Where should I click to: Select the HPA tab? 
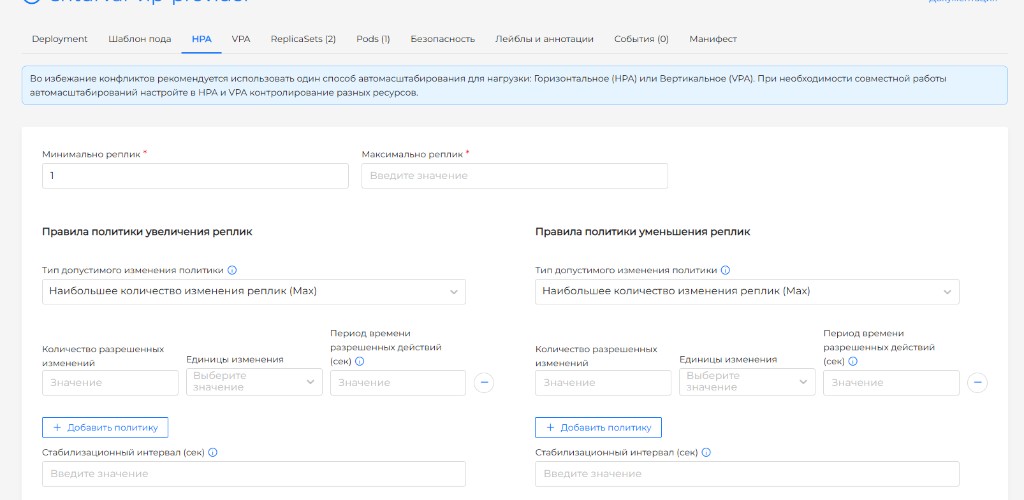(x=202, y=39)
